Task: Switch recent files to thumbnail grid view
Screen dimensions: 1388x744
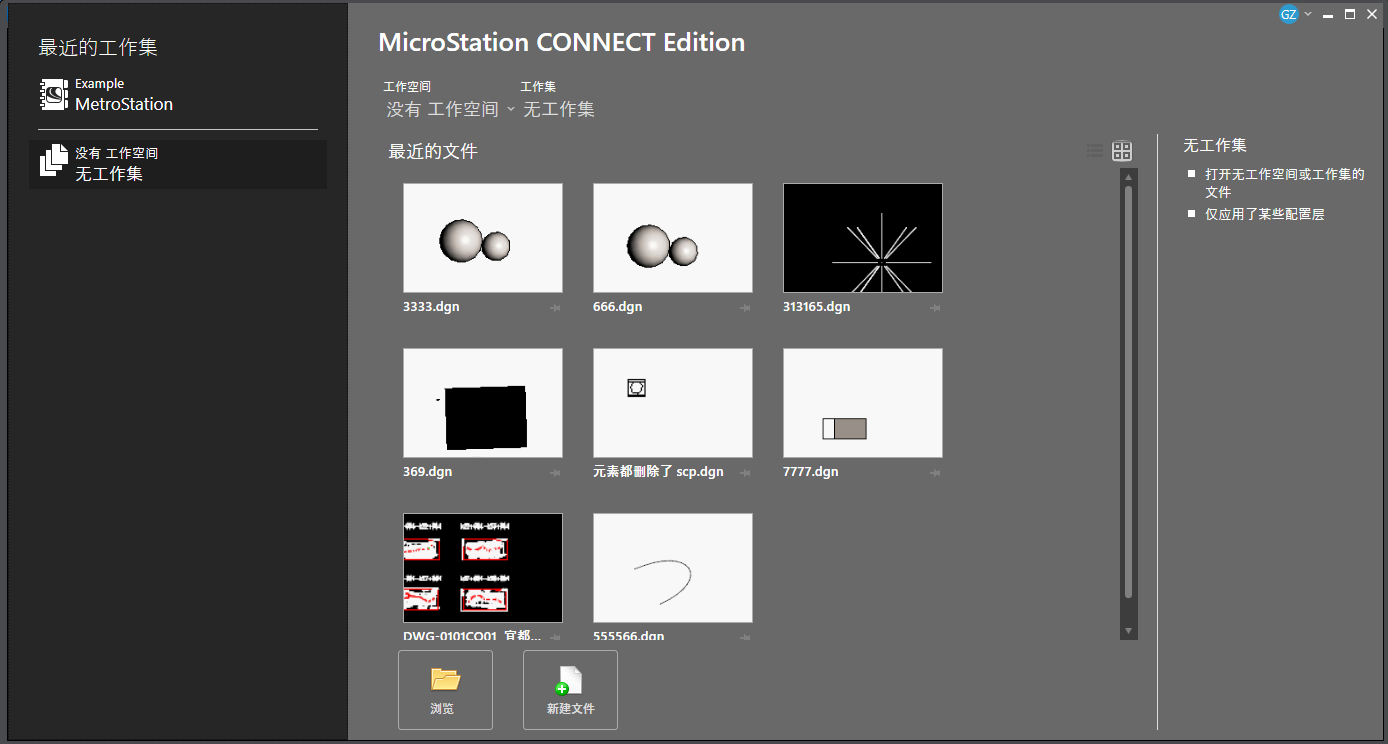Action: [x=1122, y=151]
